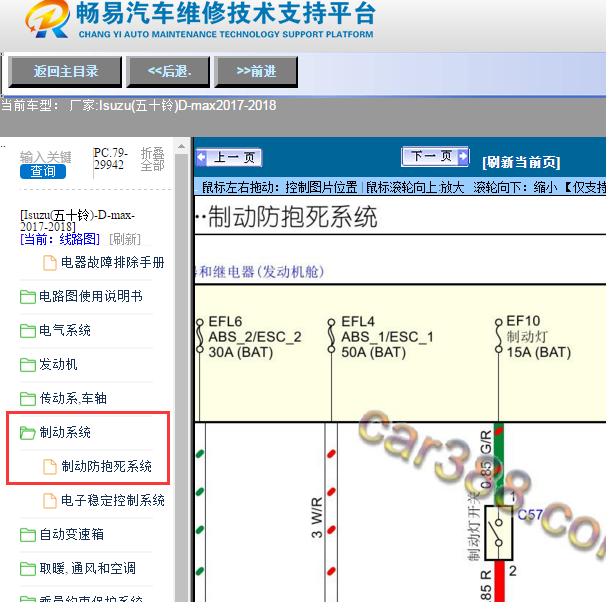Collapse all with 折叠全部
Image resolution: width=606 pixels, height=602 pixels.
click(152, 159)
